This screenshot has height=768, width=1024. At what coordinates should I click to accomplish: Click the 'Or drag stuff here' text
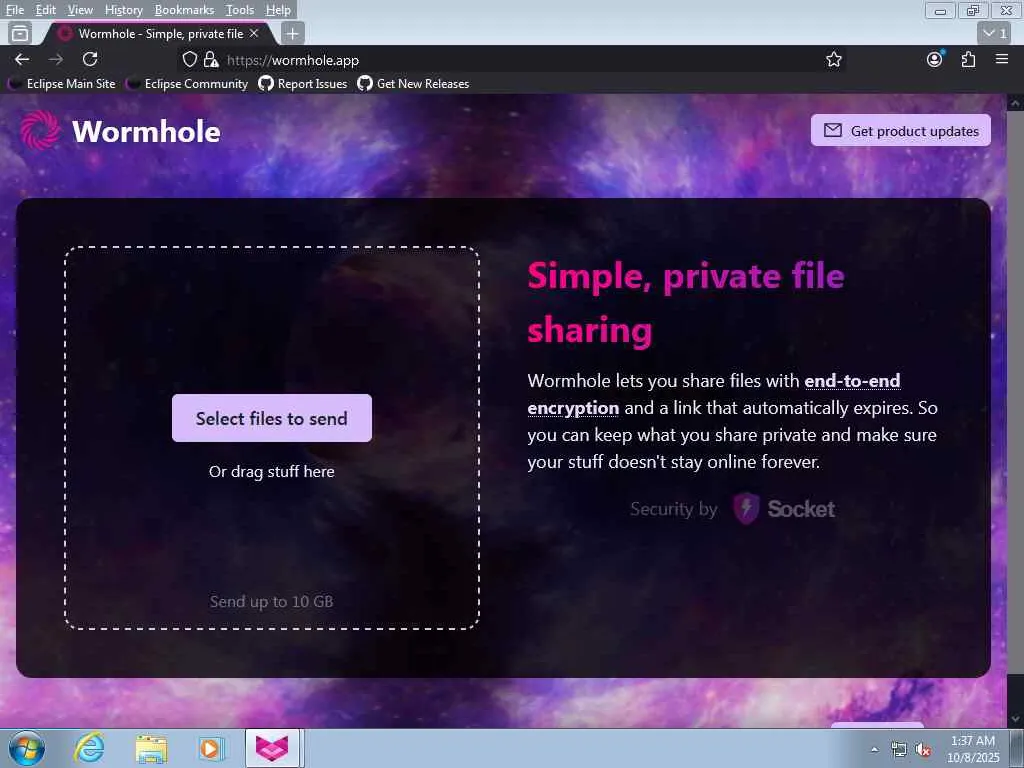pyautogui.click(x=272, y=472)
